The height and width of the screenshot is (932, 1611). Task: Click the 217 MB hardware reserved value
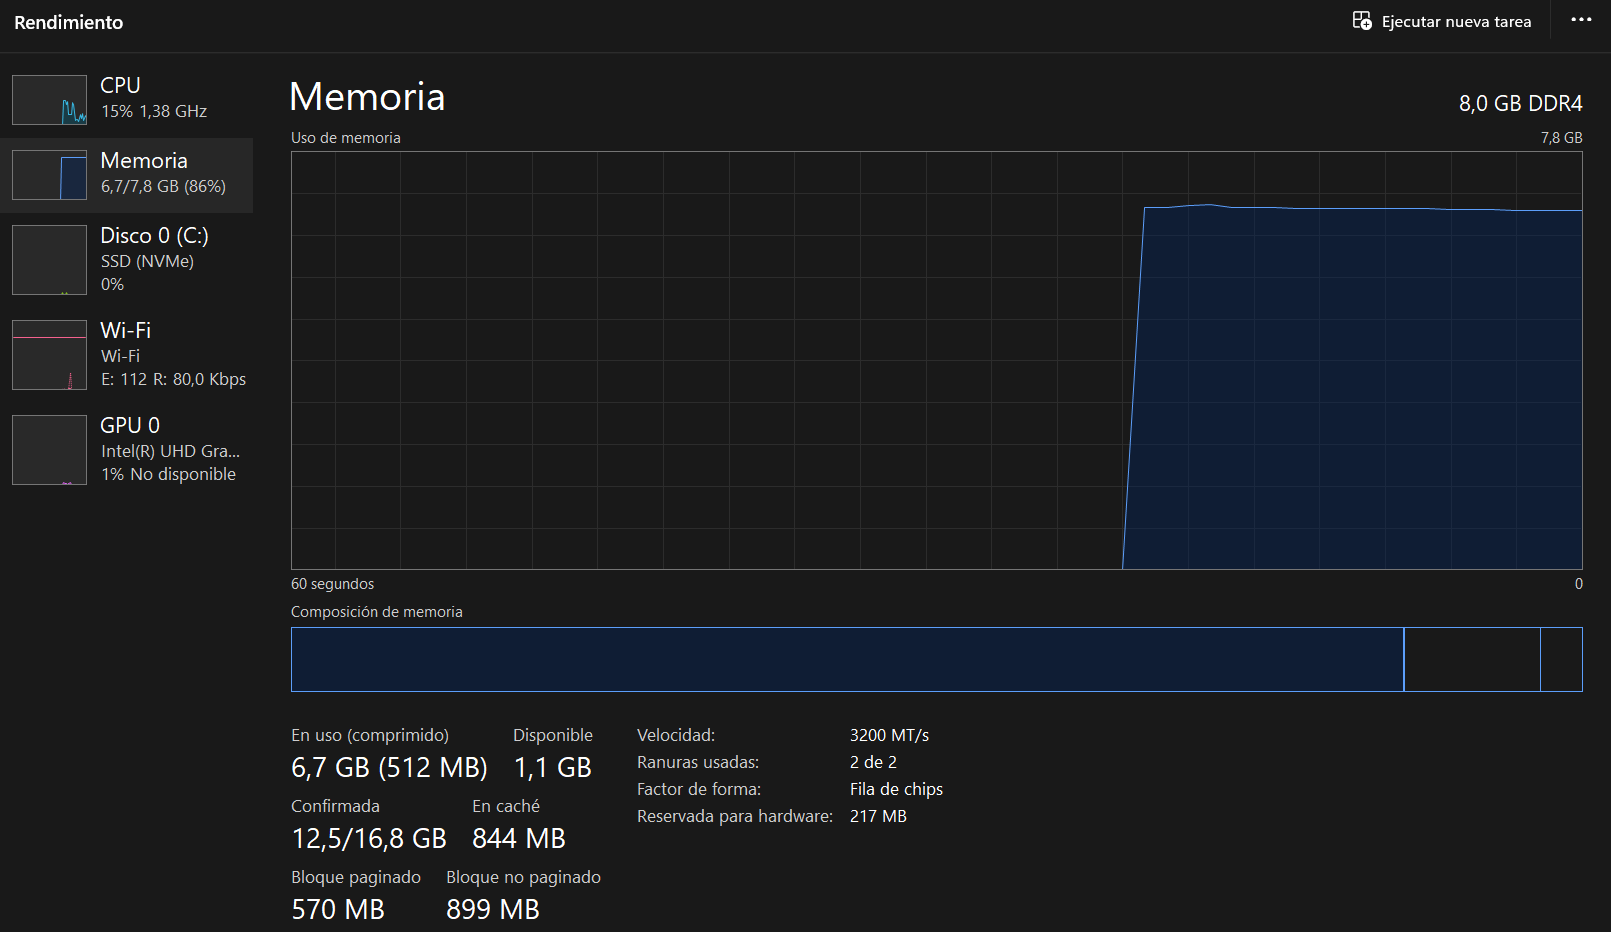click(878, 816)
